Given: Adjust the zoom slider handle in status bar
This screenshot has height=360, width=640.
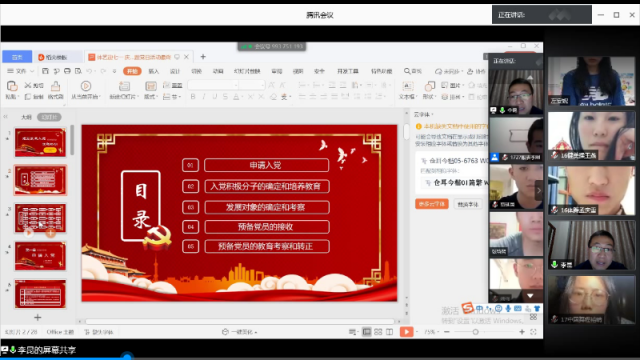Looking at the screenshot, I should pyautogui.click(x=476, y=332).
